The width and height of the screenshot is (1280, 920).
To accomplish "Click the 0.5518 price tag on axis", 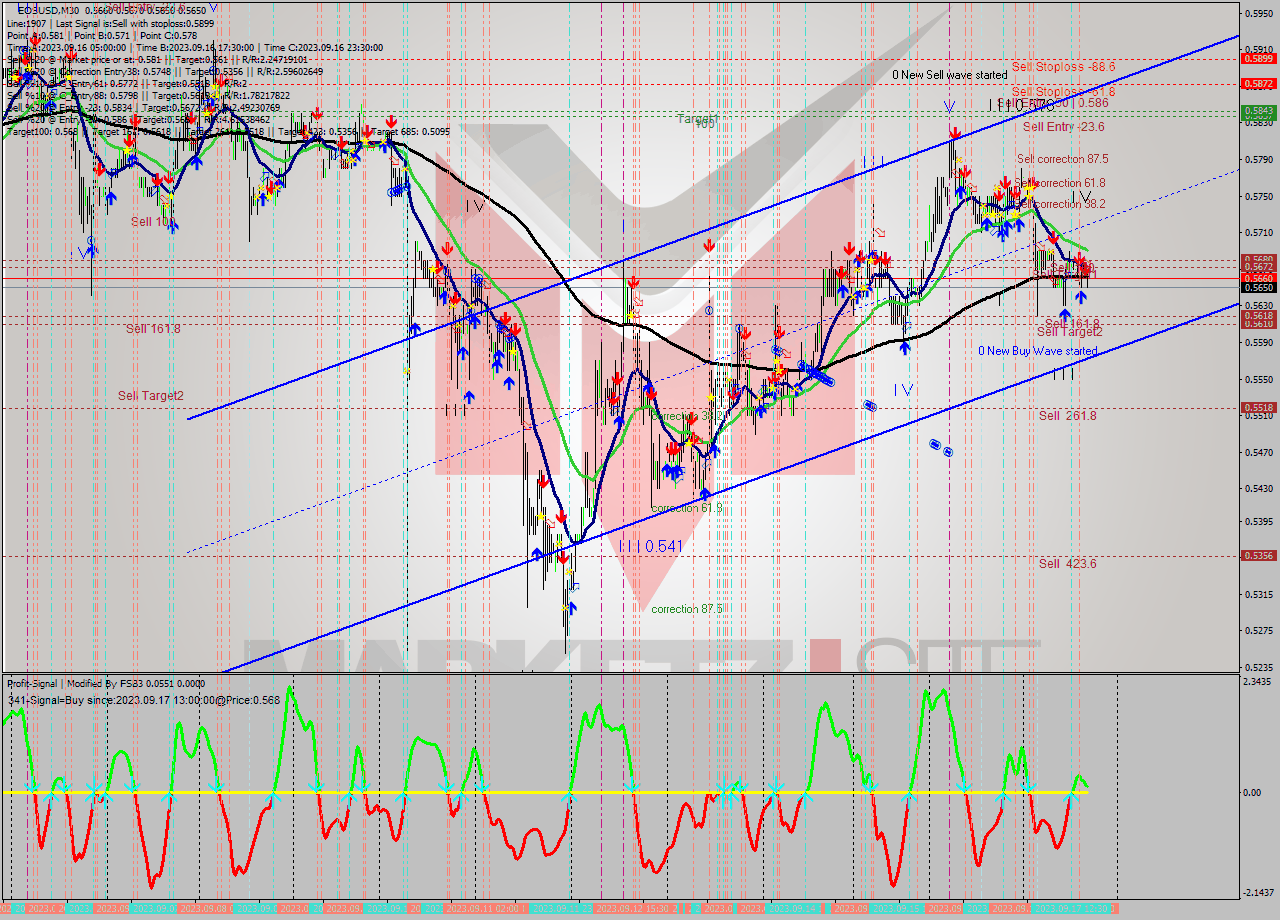I will pyautogui.click(x=1257, y=408).
